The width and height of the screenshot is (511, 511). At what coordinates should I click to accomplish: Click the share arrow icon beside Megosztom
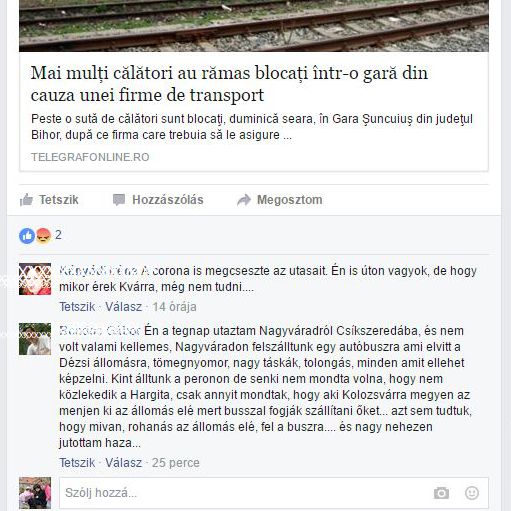click(x=244, y=200)
